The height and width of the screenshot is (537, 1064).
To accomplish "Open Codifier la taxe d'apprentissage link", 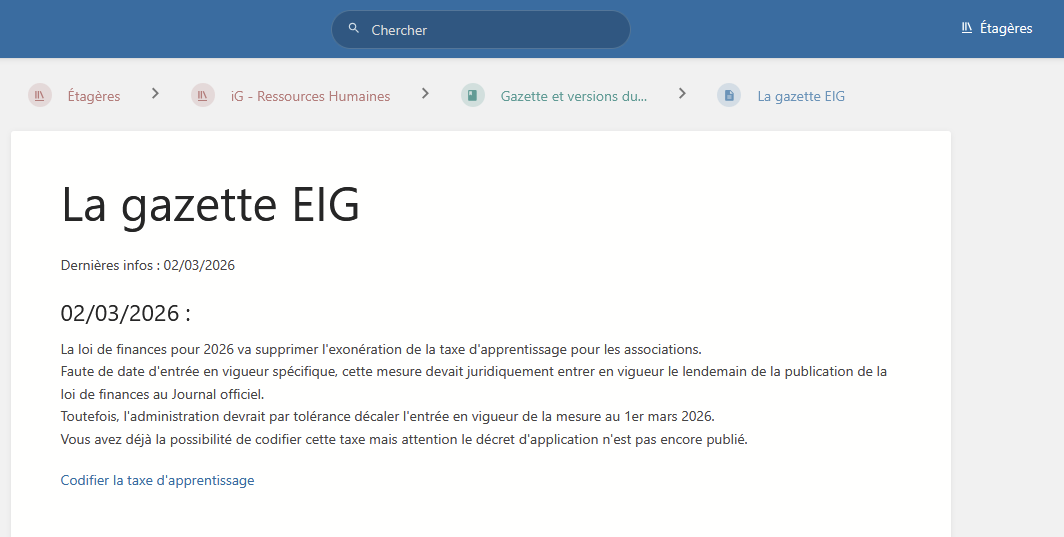I will 157,480.
